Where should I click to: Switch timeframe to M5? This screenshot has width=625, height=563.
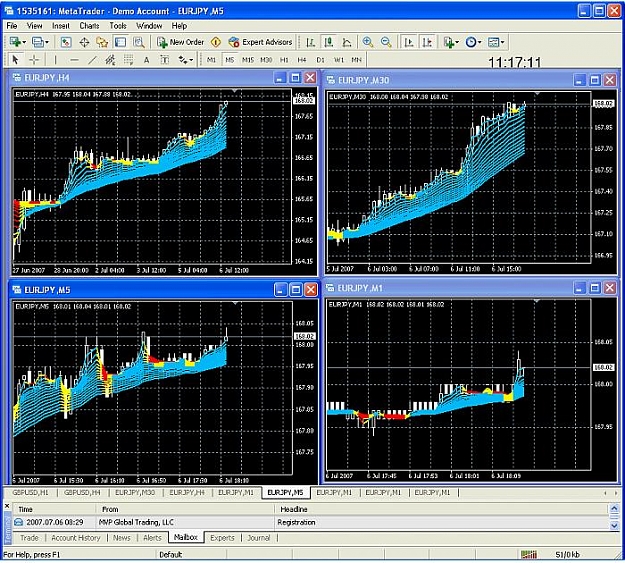230,60
